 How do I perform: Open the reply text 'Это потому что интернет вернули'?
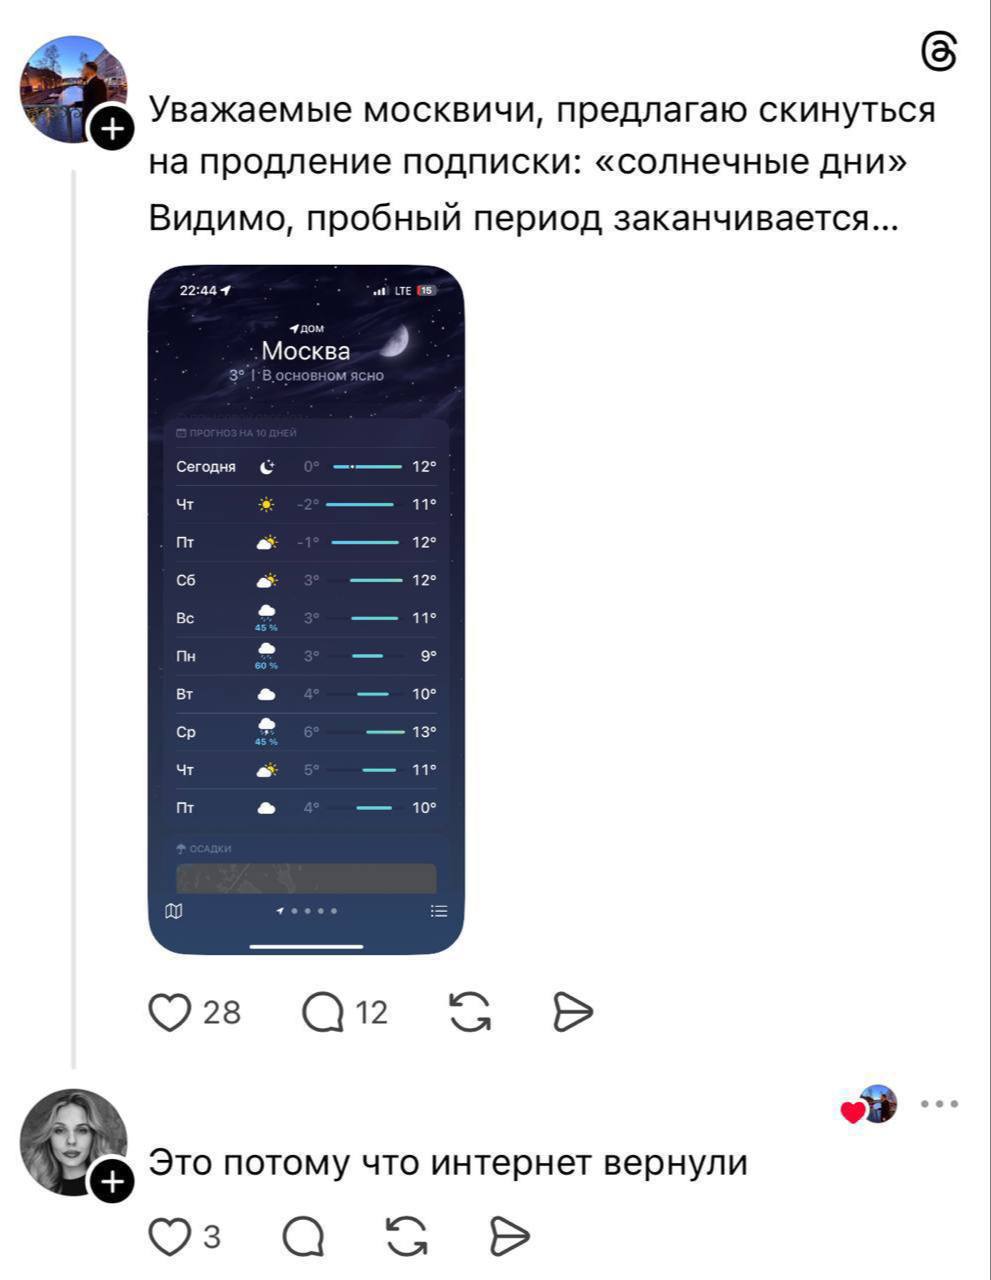pyautogui.click(x=448, y=1162)
